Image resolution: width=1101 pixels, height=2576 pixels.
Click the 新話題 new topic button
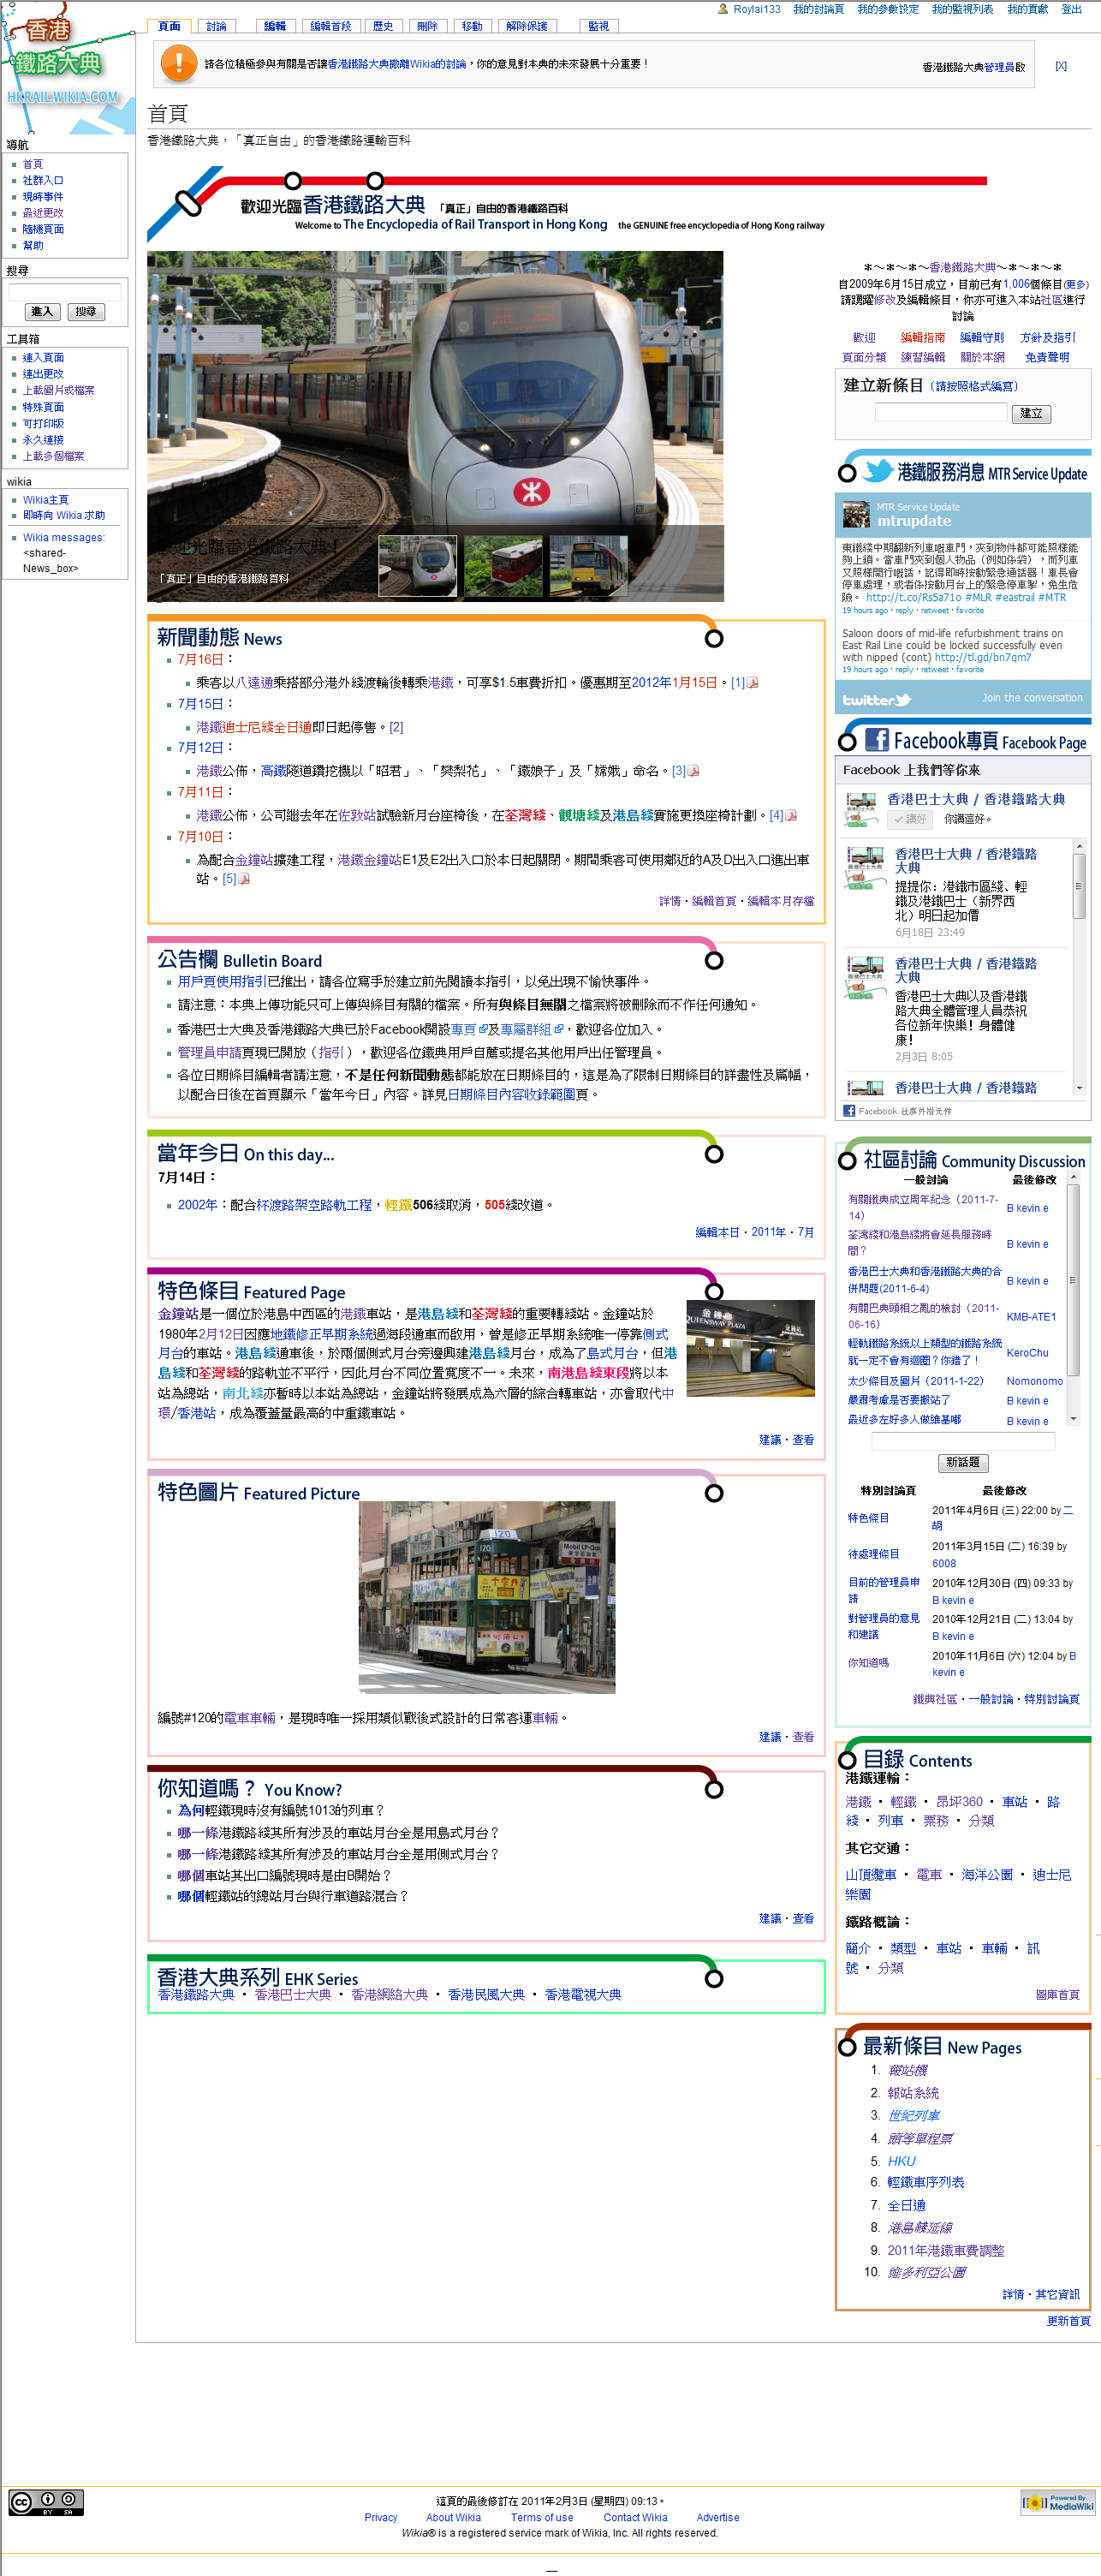963,1463
